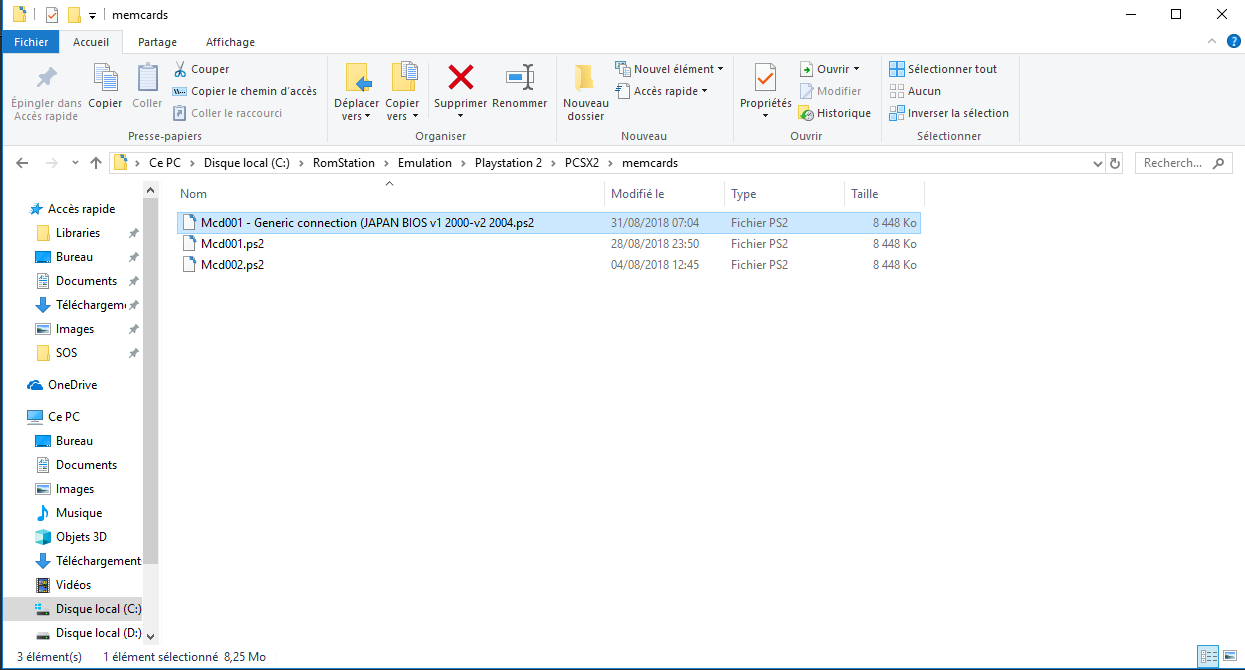
Task: Open the Déplacer vers dropdown
Action: point(356,110)
